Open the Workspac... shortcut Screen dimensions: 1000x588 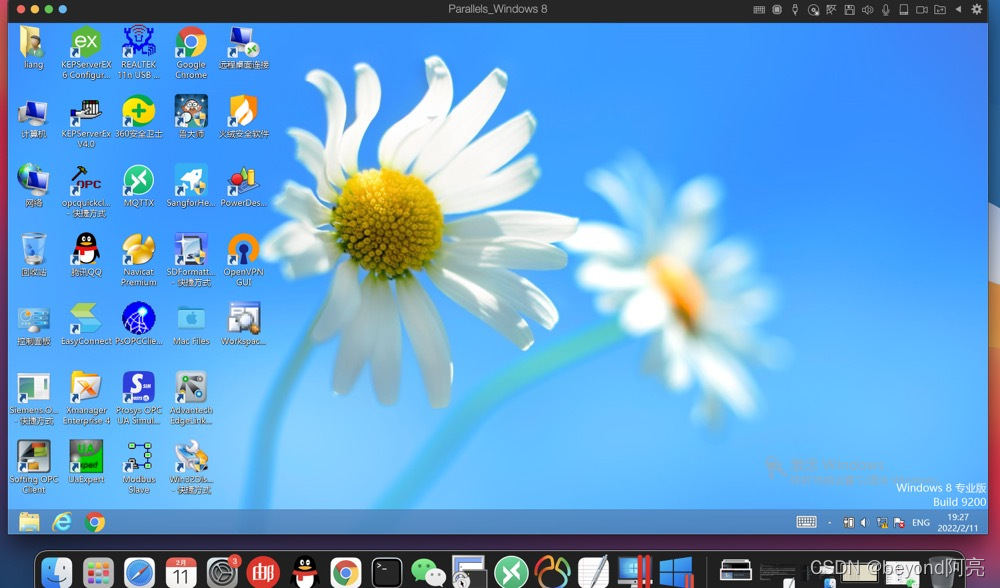coord(244,324)
